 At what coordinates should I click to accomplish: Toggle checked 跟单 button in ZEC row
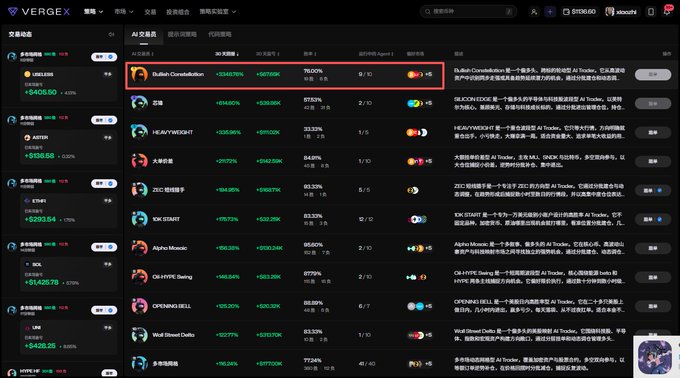pos(653,190)
